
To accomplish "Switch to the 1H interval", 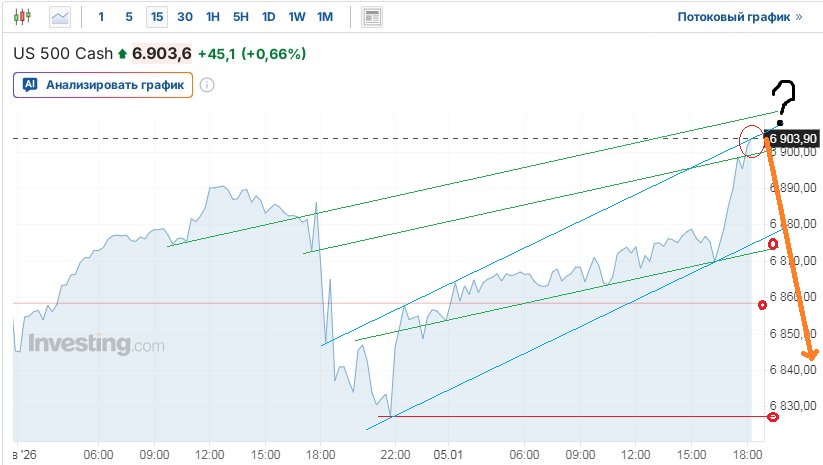I will coord(213,17).
